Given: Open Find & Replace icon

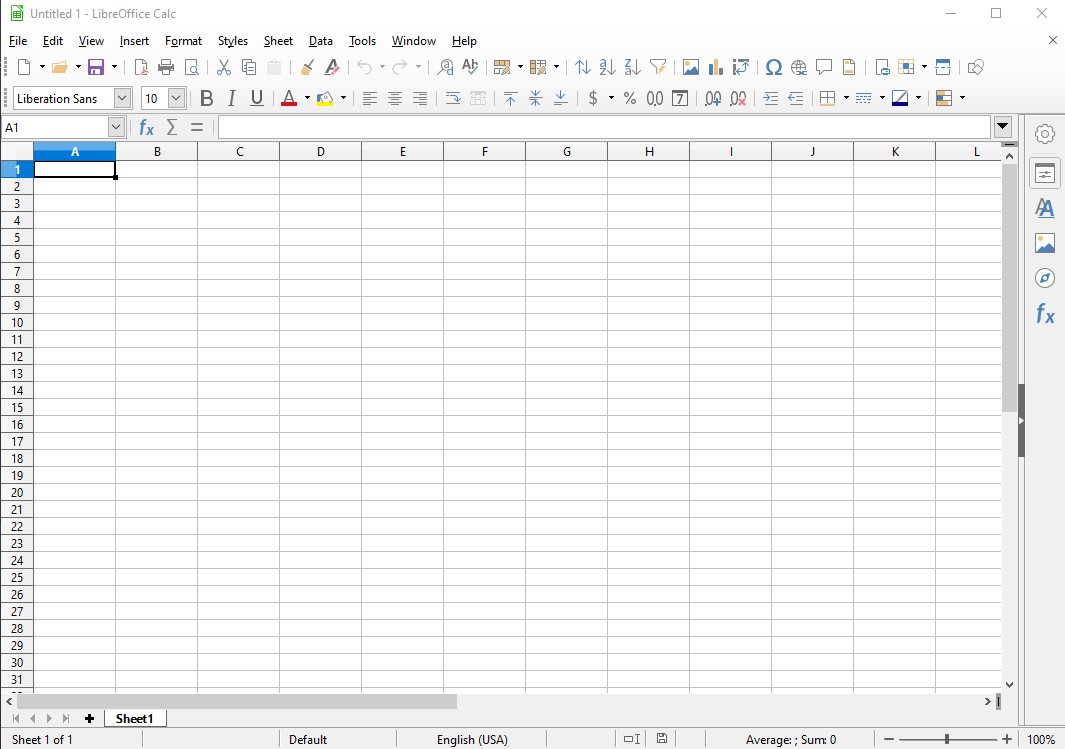Looking at the screenshot, I should [445, 67].
